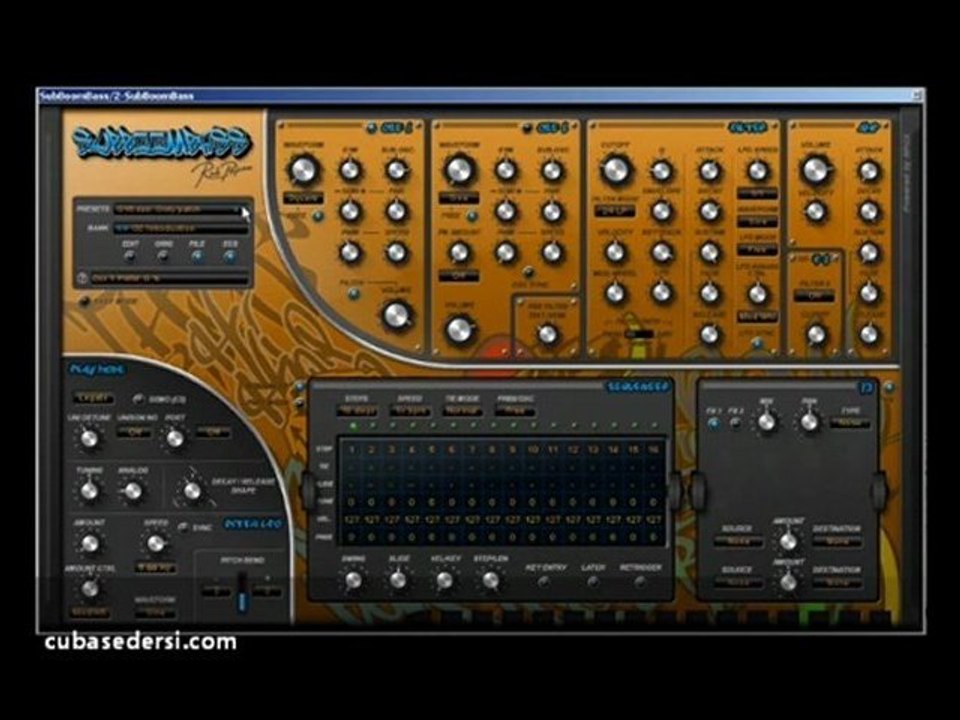Click the FX Pan knob
960x720 pixels.
pyautogui.click(x=809, y=422)
